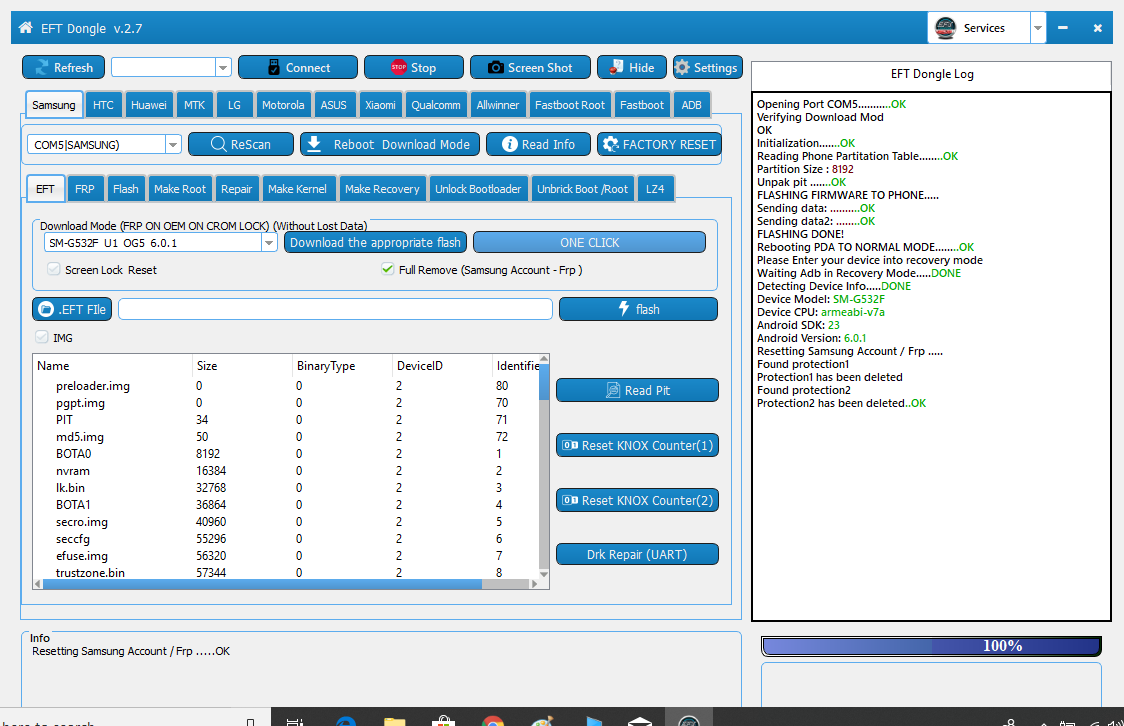Open the Unlock Bootloader sub-tab
The width and height of the screenshot is (1124, 726).
click(478, 188)
